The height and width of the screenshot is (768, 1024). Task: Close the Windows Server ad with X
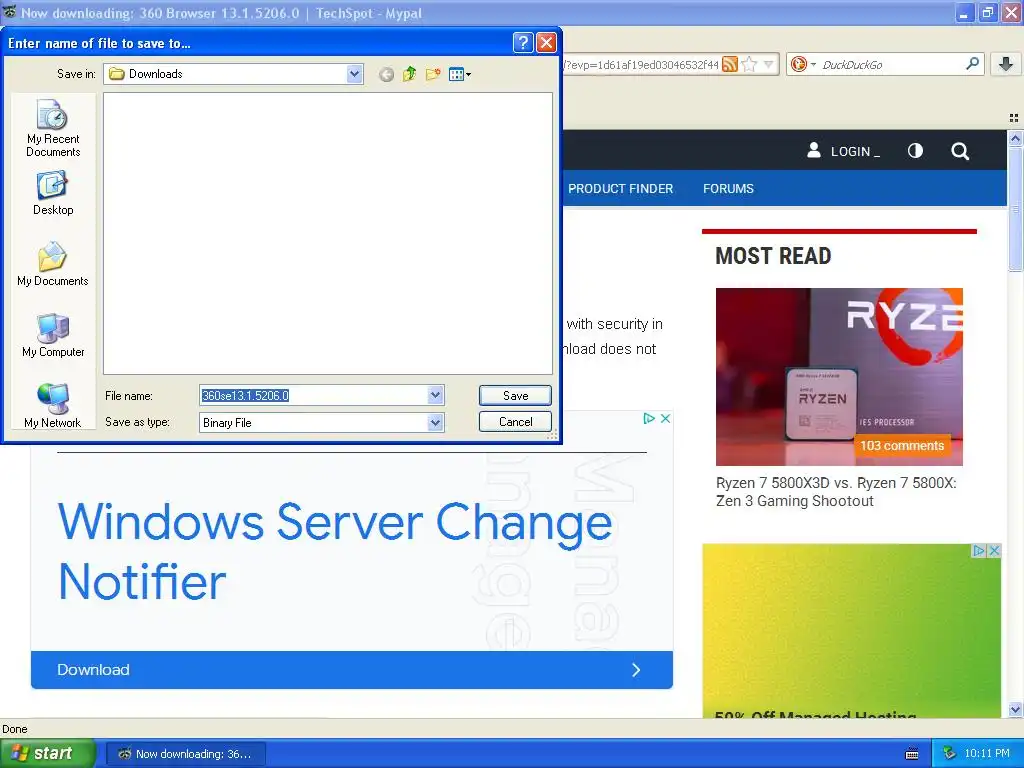coord(665,418)
